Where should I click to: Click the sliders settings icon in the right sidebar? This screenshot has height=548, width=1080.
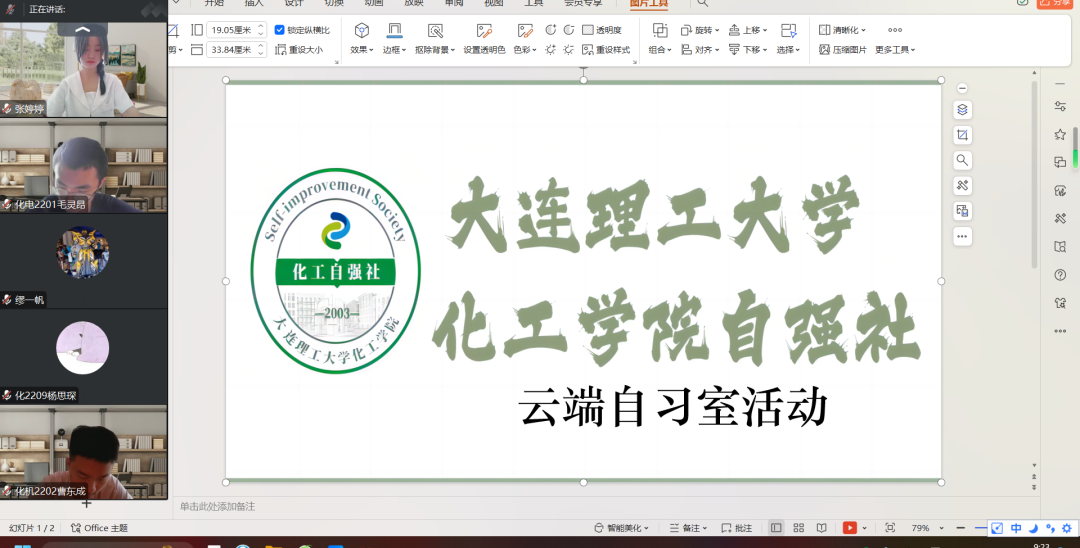click(x=1060, y=106)
